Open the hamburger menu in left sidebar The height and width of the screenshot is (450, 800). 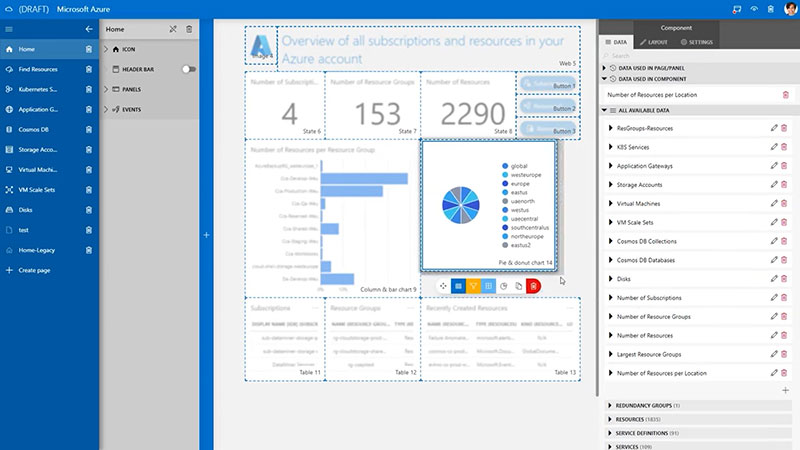[x=9, y=29]
